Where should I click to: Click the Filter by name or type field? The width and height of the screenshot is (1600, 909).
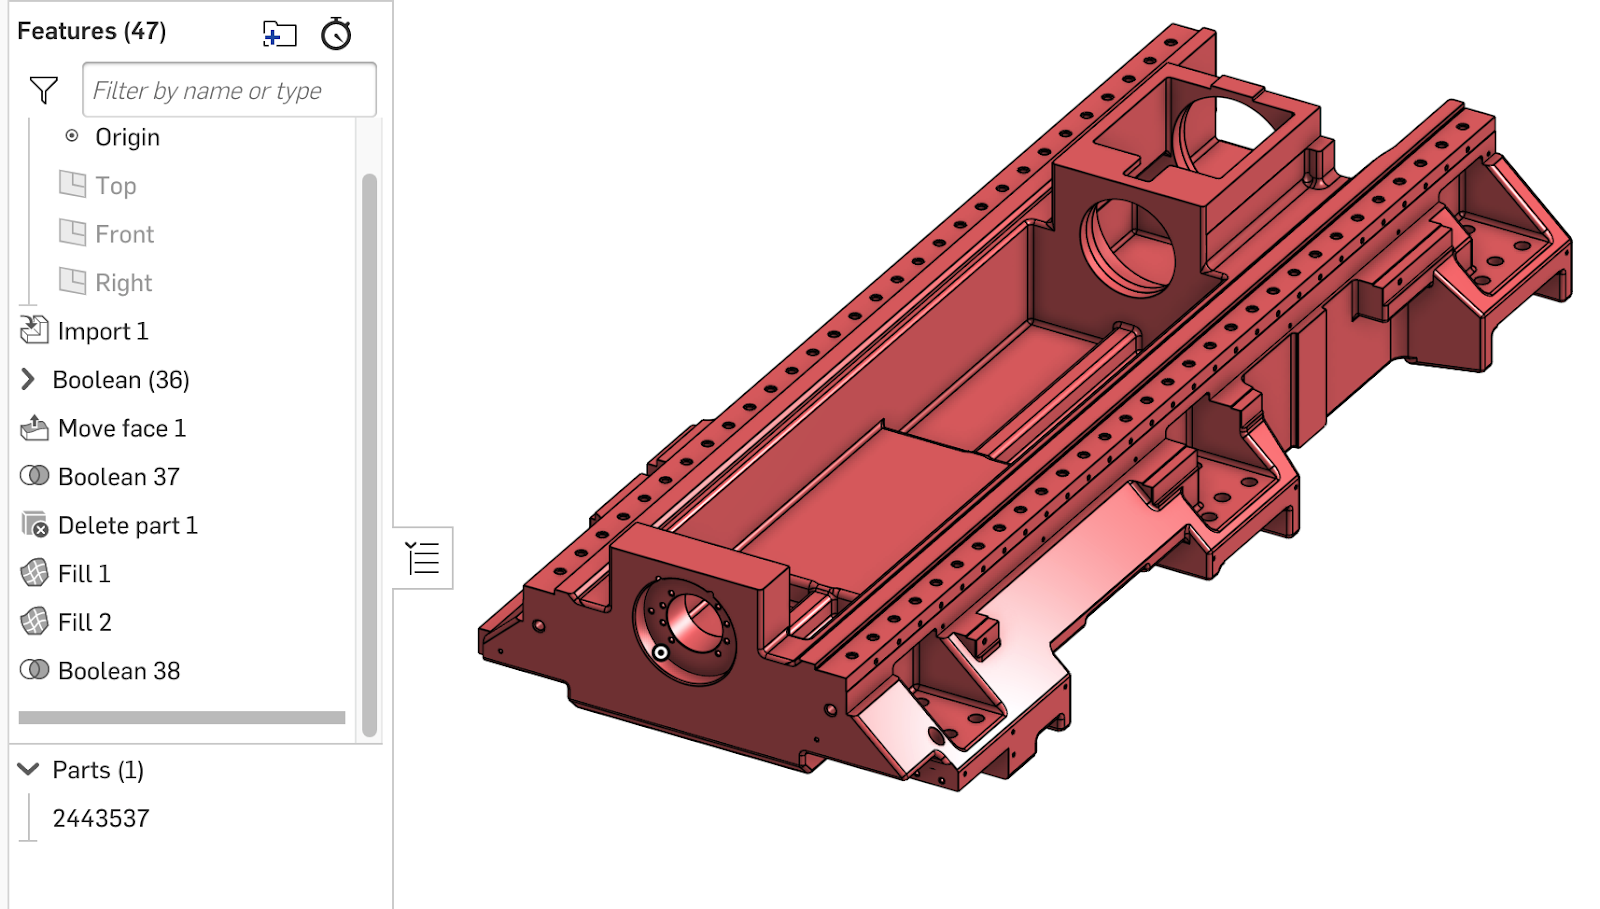[x=229, y=91]
